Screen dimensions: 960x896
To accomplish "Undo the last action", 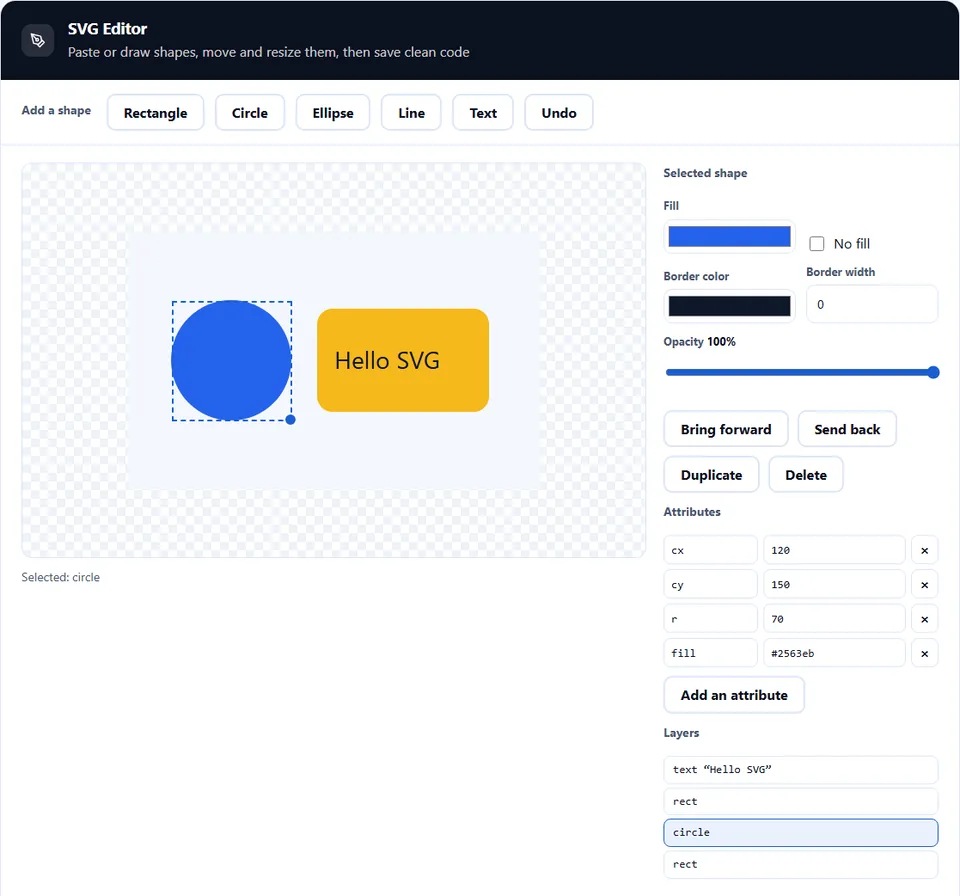I will [559, 113].
